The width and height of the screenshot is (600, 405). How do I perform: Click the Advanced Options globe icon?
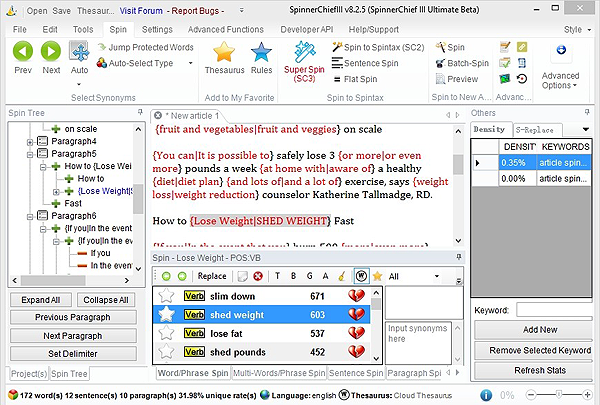point(561,50)
